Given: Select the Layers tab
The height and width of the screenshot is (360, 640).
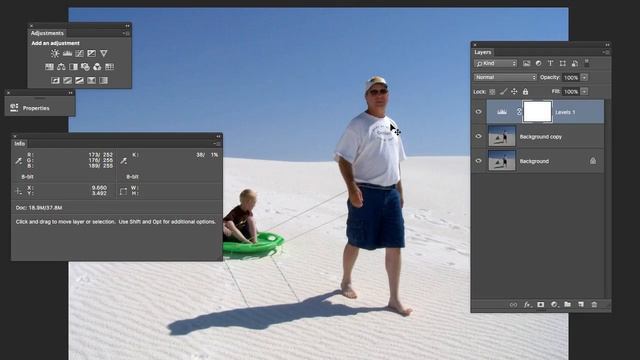Looking at the screenshot, I should point(482,52).
